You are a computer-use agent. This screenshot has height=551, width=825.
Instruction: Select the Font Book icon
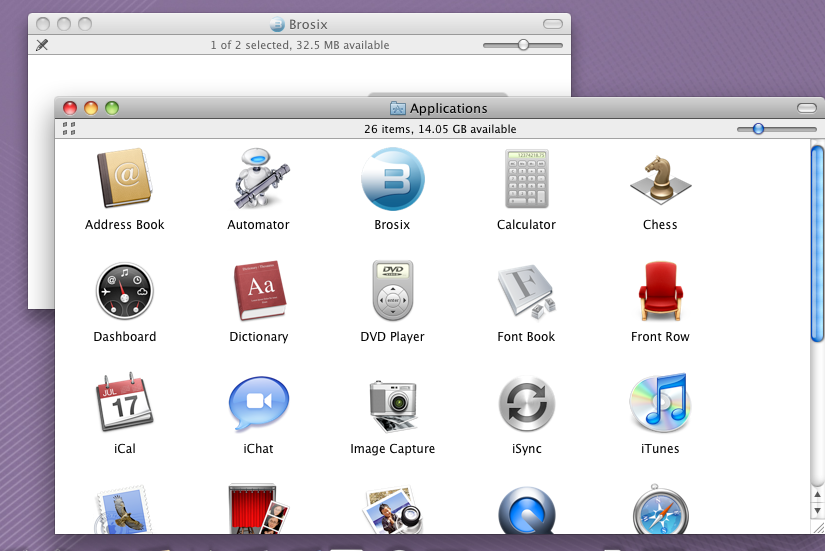[x=527, y=291]
